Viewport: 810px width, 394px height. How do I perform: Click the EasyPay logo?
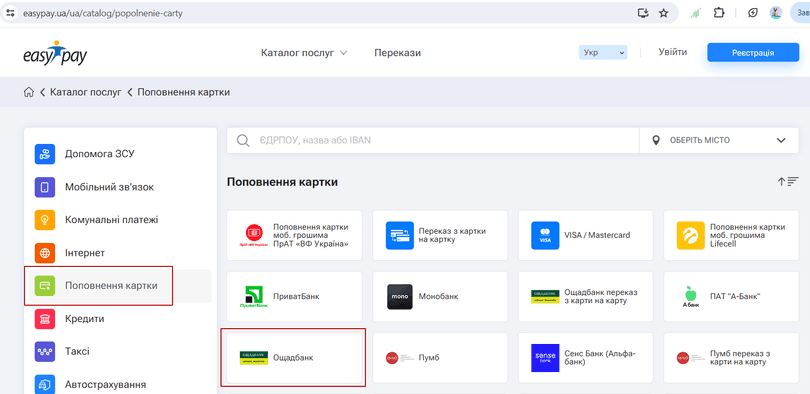tap(55, 53)
